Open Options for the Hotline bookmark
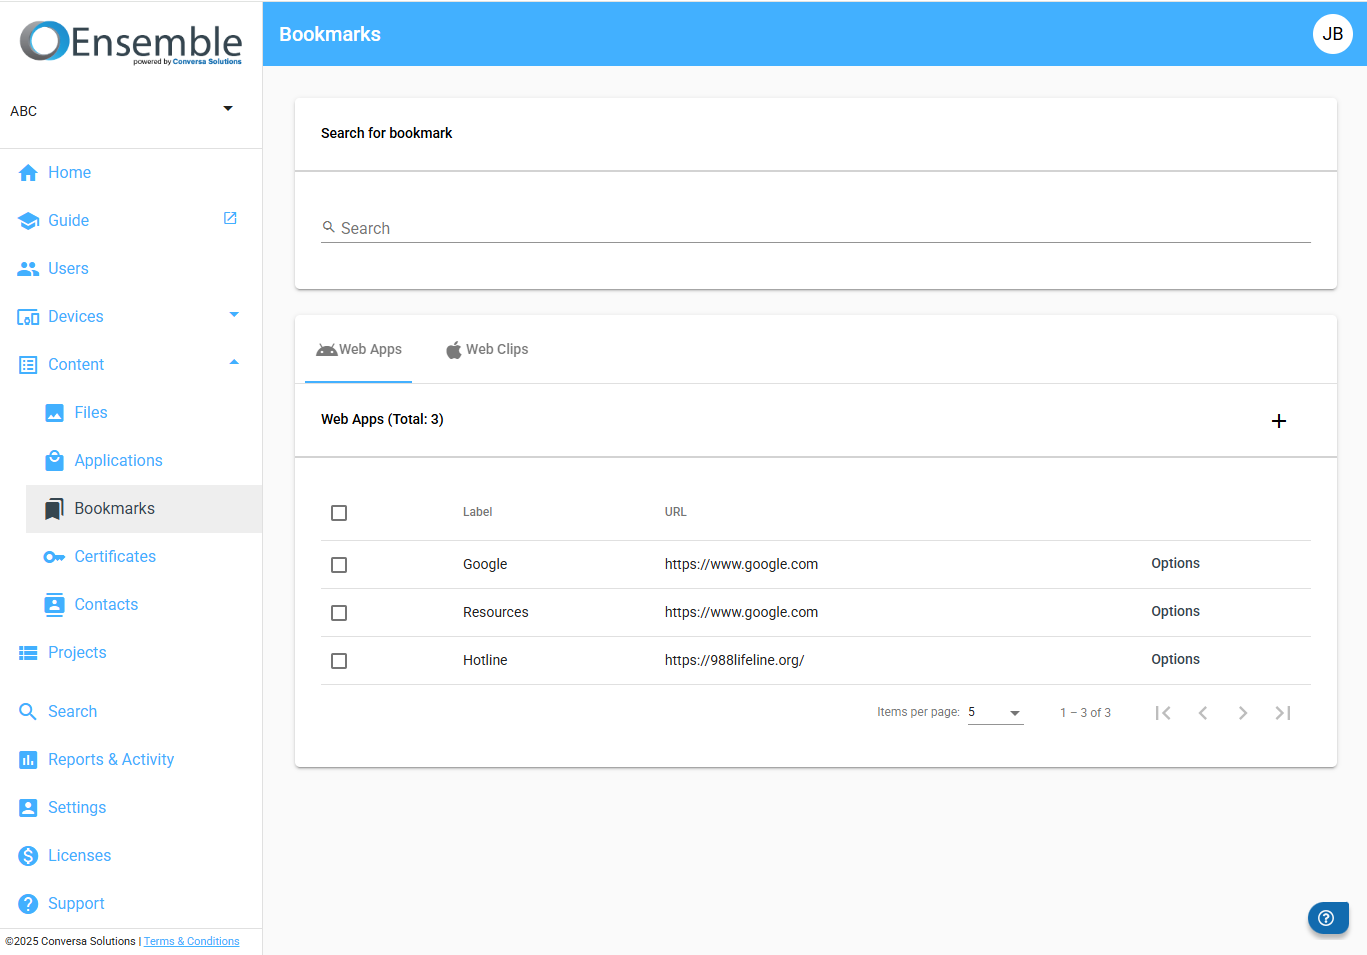The image size is (1367, 955). pos(1175,660)
